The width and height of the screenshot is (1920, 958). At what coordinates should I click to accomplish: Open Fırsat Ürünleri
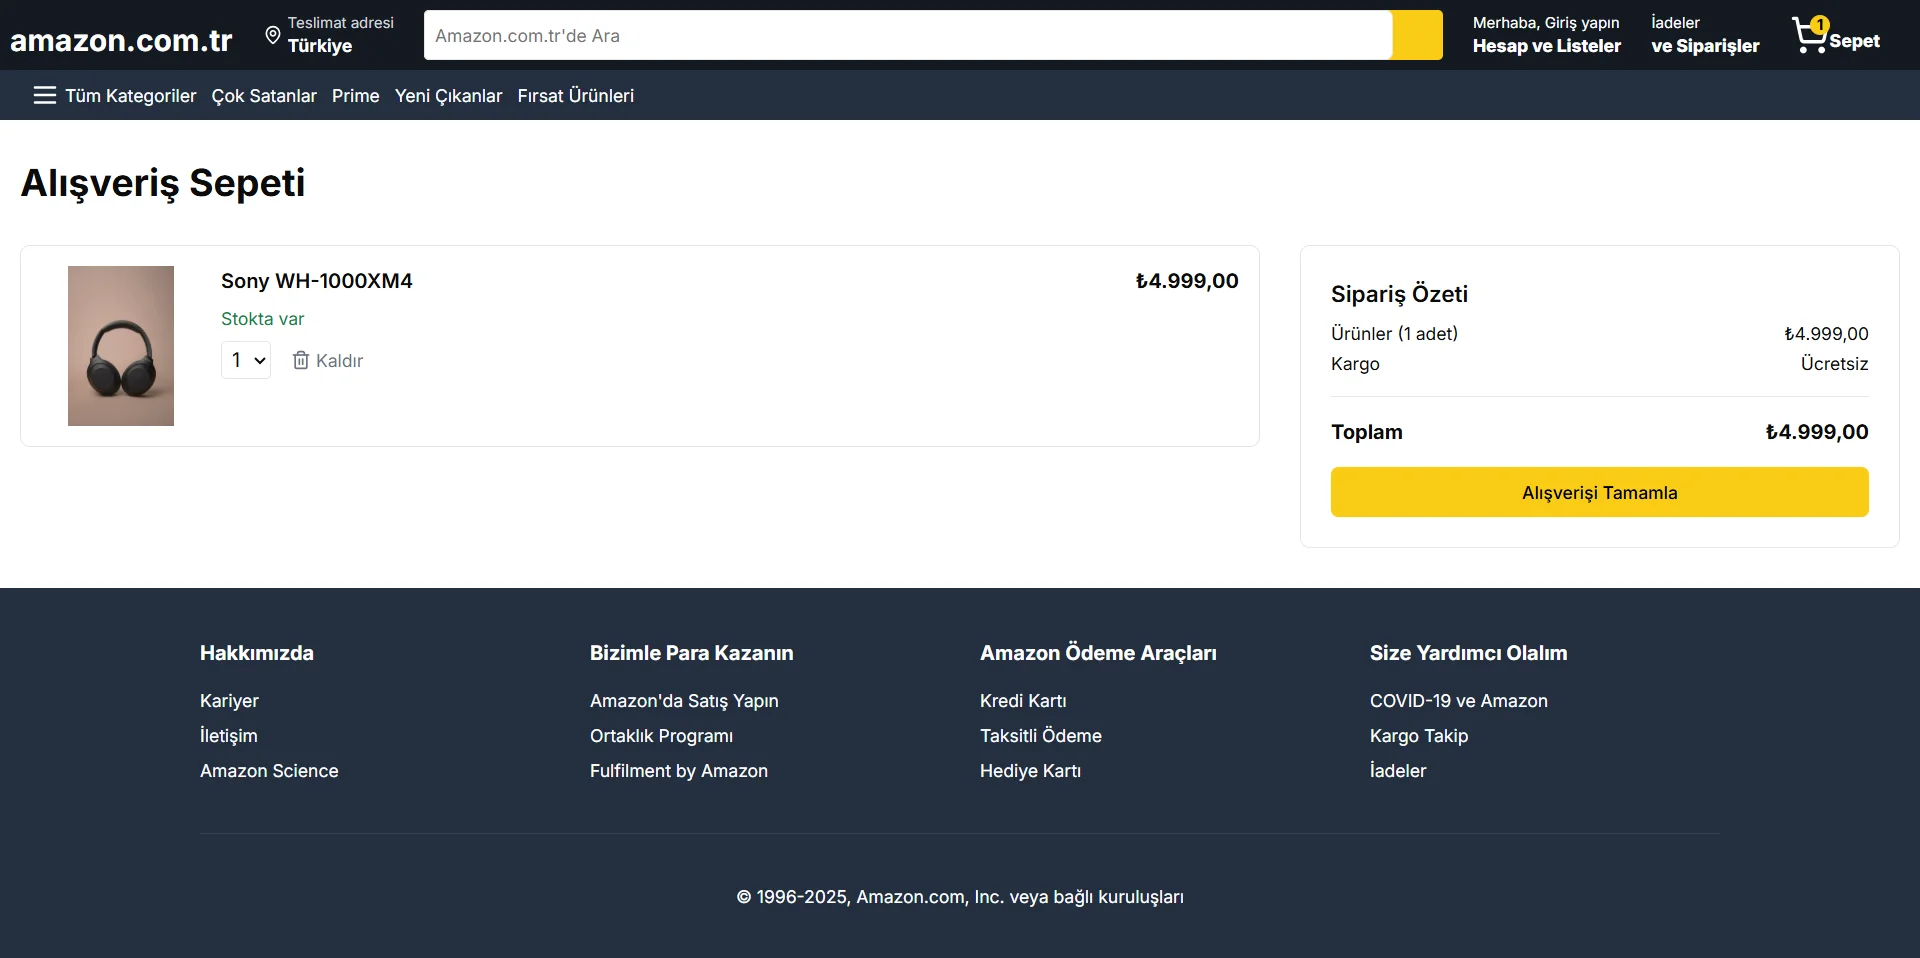[576, 95]
